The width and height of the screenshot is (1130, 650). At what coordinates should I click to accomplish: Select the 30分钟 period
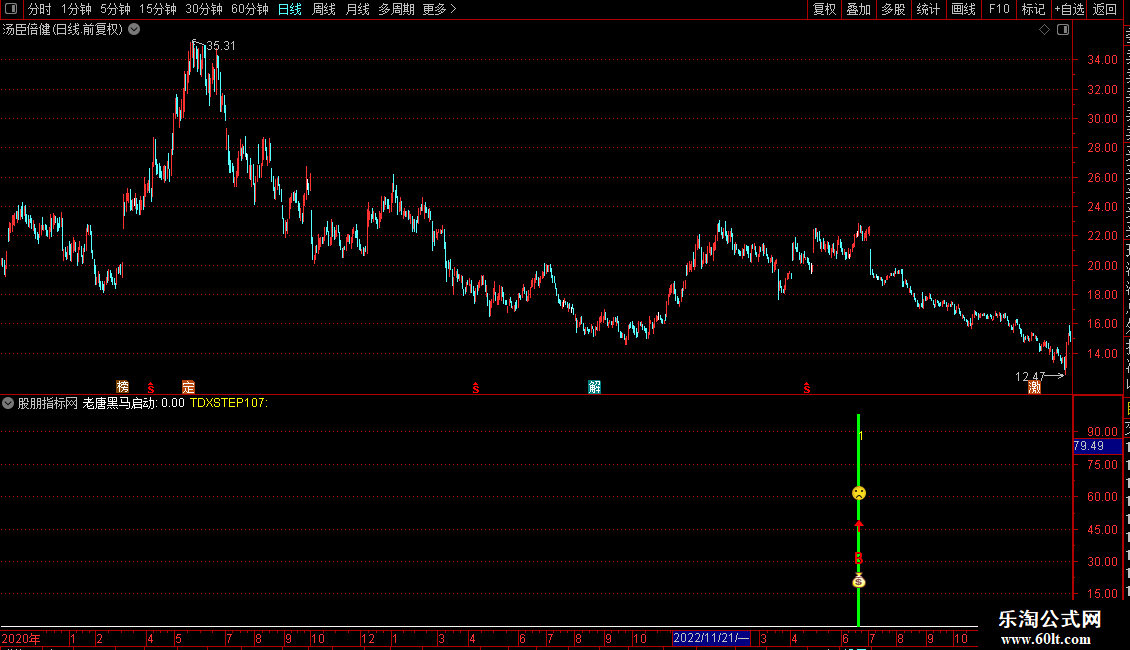(x=203, y=9)
